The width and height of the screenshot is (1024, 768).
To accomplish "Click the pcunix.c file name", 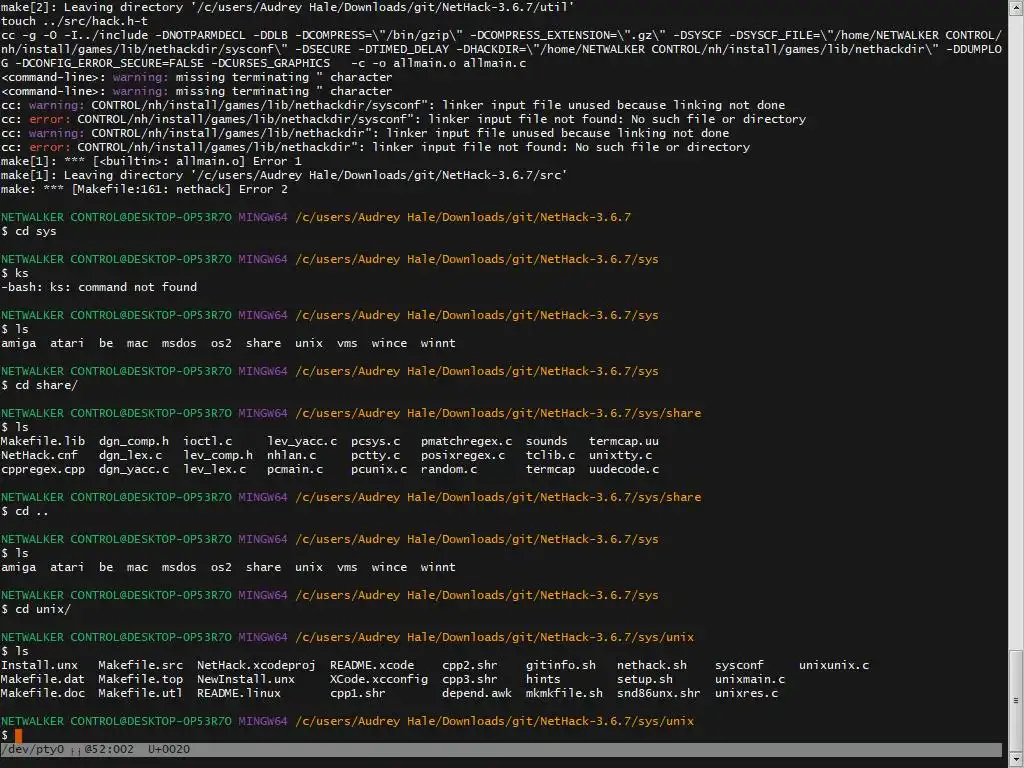I will click(x=379, y=470).
